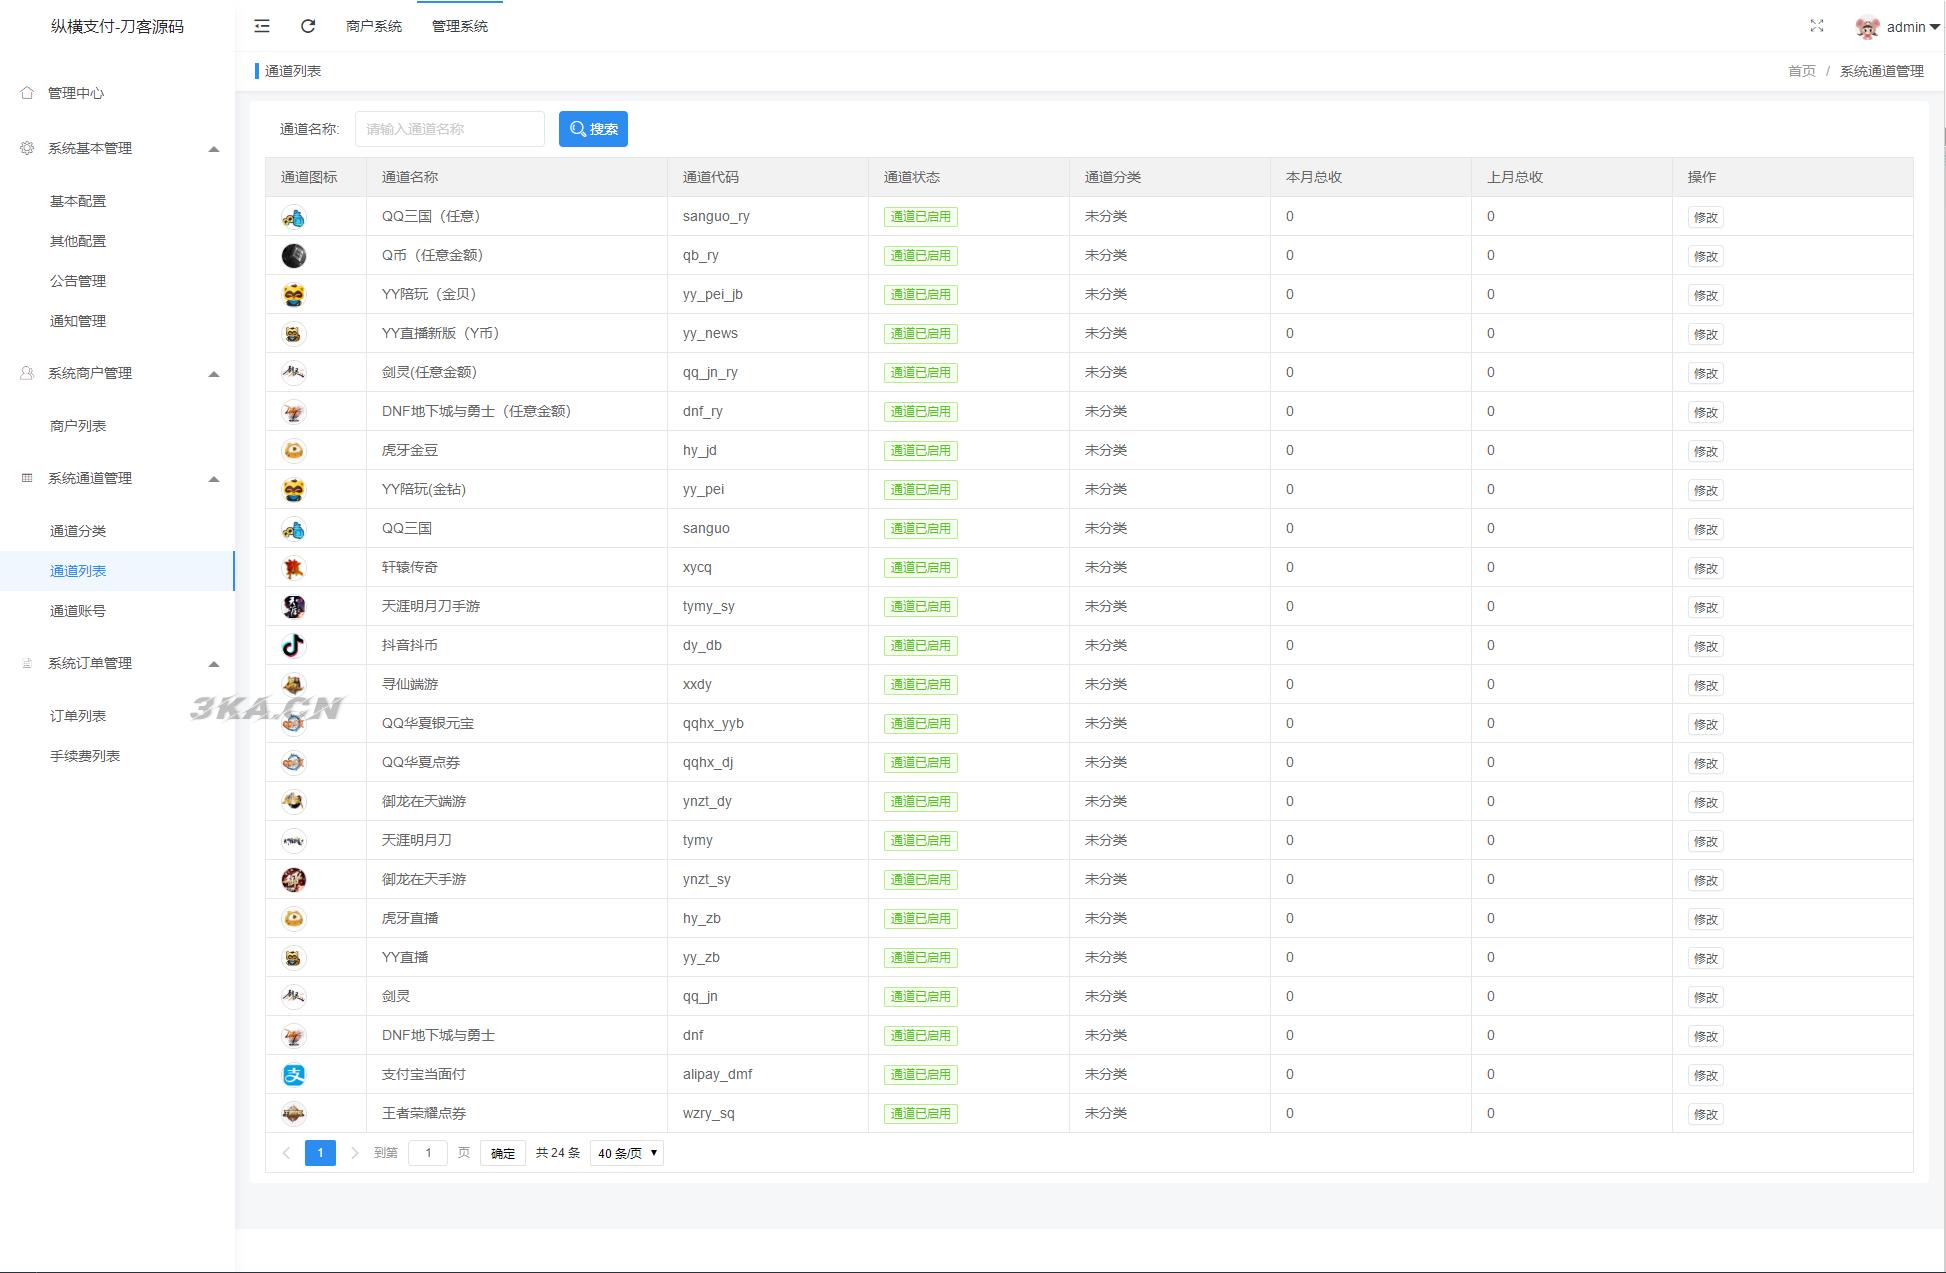This screenshot has height=1273, width=1946.
Task: Click the 虎牙金豆 channel icon
Action: pyautogui.click(x=293, y=451)
